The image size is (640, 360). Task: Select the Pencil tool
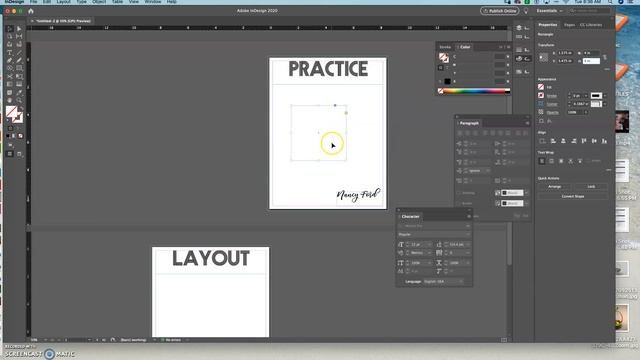[19, 60]
